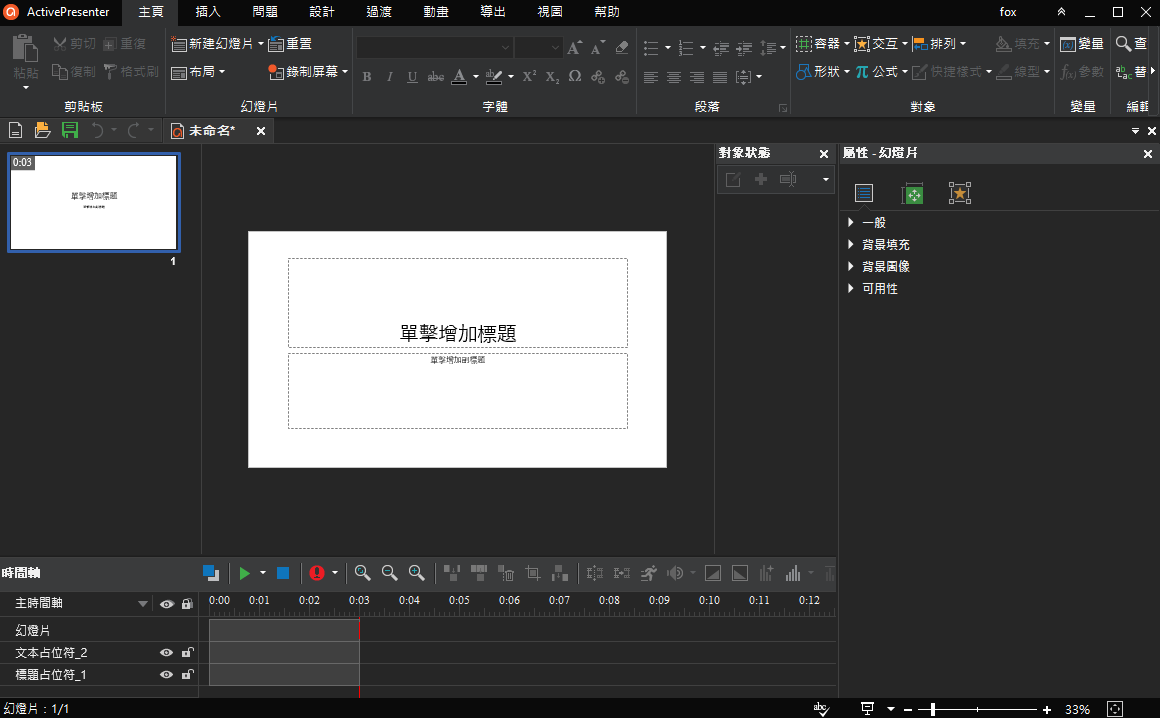Click the spell check icon in status bar
The image size is (1160, 718).
821,709
